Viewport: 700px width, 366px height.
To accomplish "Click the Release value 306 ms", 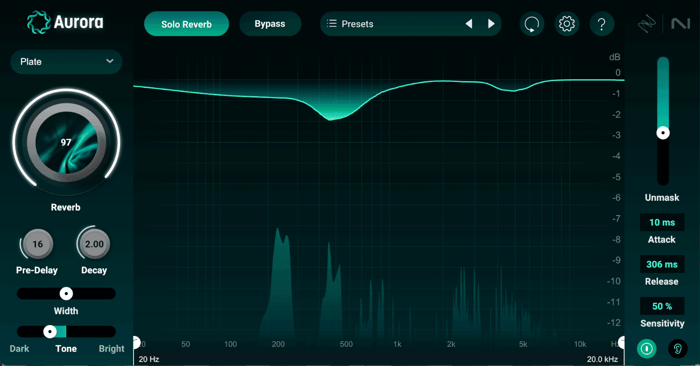I will coord(662,264).
